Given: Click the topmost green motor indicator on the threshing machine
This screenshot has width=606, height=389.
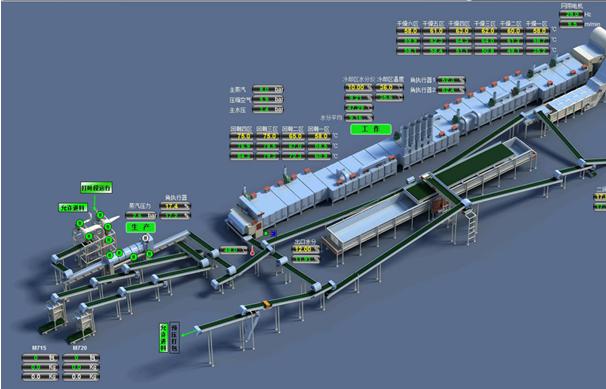Looking at the screenshot, I should click(x=100, y=215).
